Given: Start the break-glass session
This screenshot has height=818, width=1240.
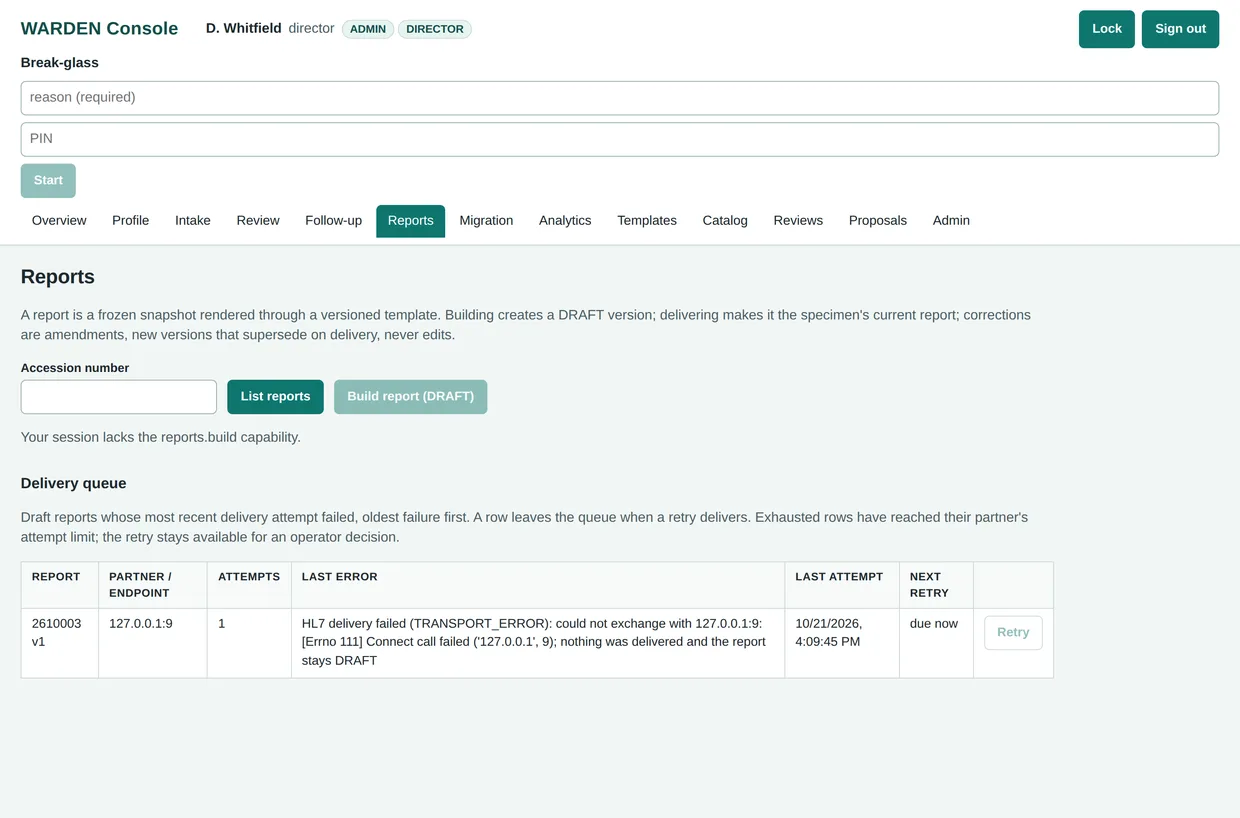Looking at the screenshot, I should pos(48,181).
